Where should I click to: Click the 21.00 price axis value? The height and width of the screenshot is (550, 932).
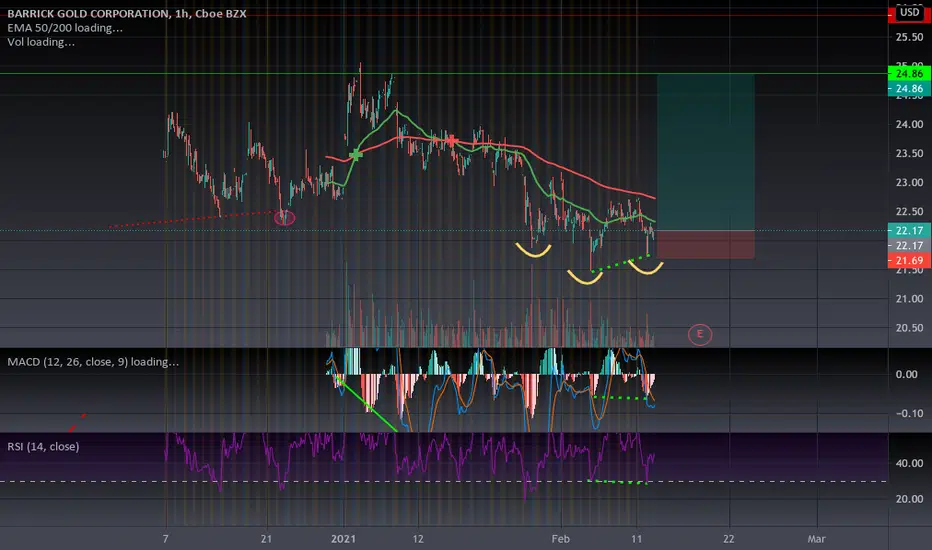909,298
